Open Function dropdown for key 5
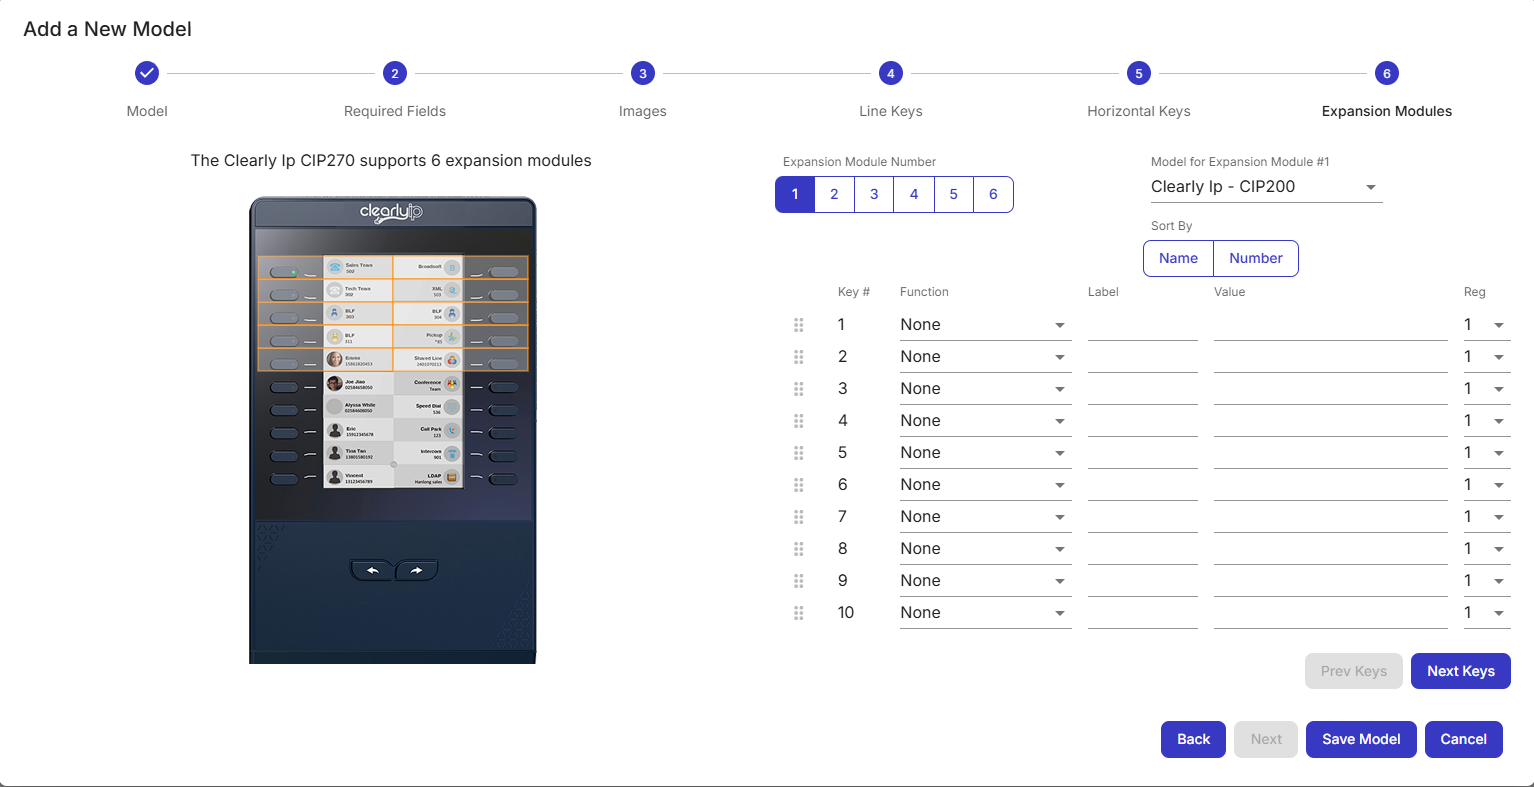This screenshot has width=1534, height=787. point(985,453)
